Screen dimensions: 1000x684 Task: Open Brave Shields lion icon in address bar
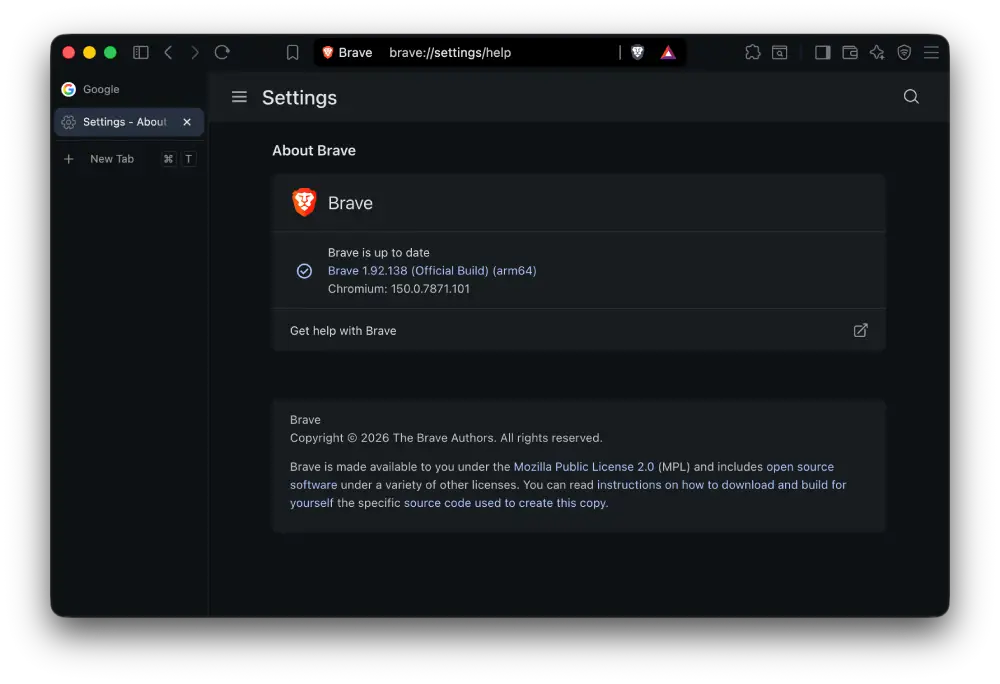point(637,52)
